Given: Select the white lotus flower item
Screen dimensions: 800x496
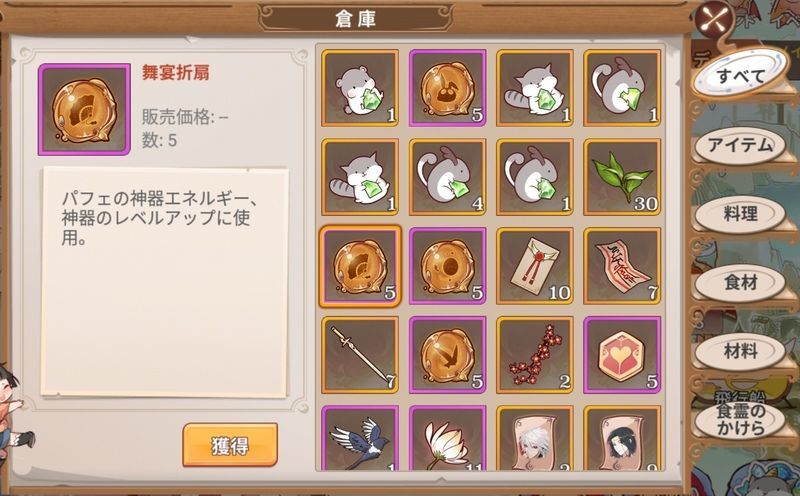Looking at the screenshot, I should click(447, 438).
